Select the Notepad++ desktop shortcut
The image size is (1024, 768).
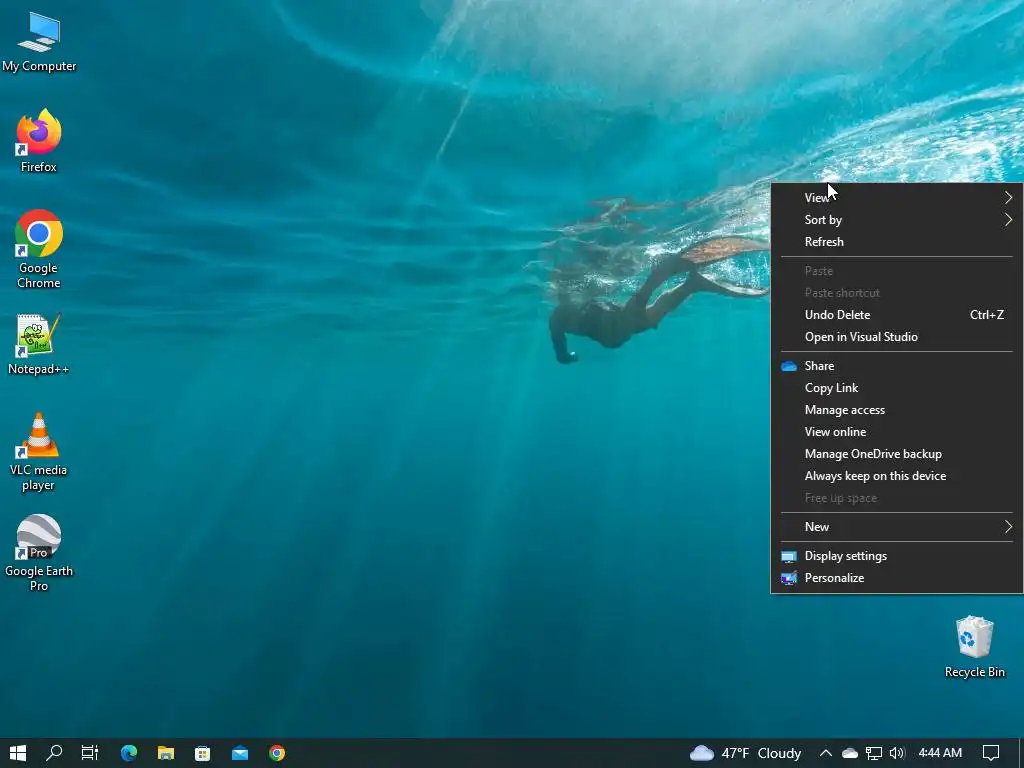[39, 344]
